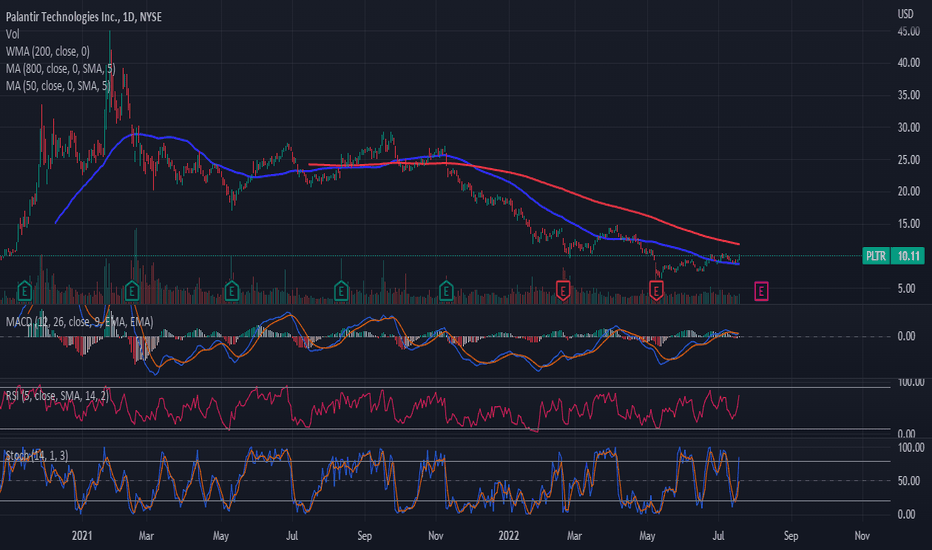Screen dimensions: 932x550
Task: Open the green earnings marker between Jul and Sep 2021
Action: (341, 291)
